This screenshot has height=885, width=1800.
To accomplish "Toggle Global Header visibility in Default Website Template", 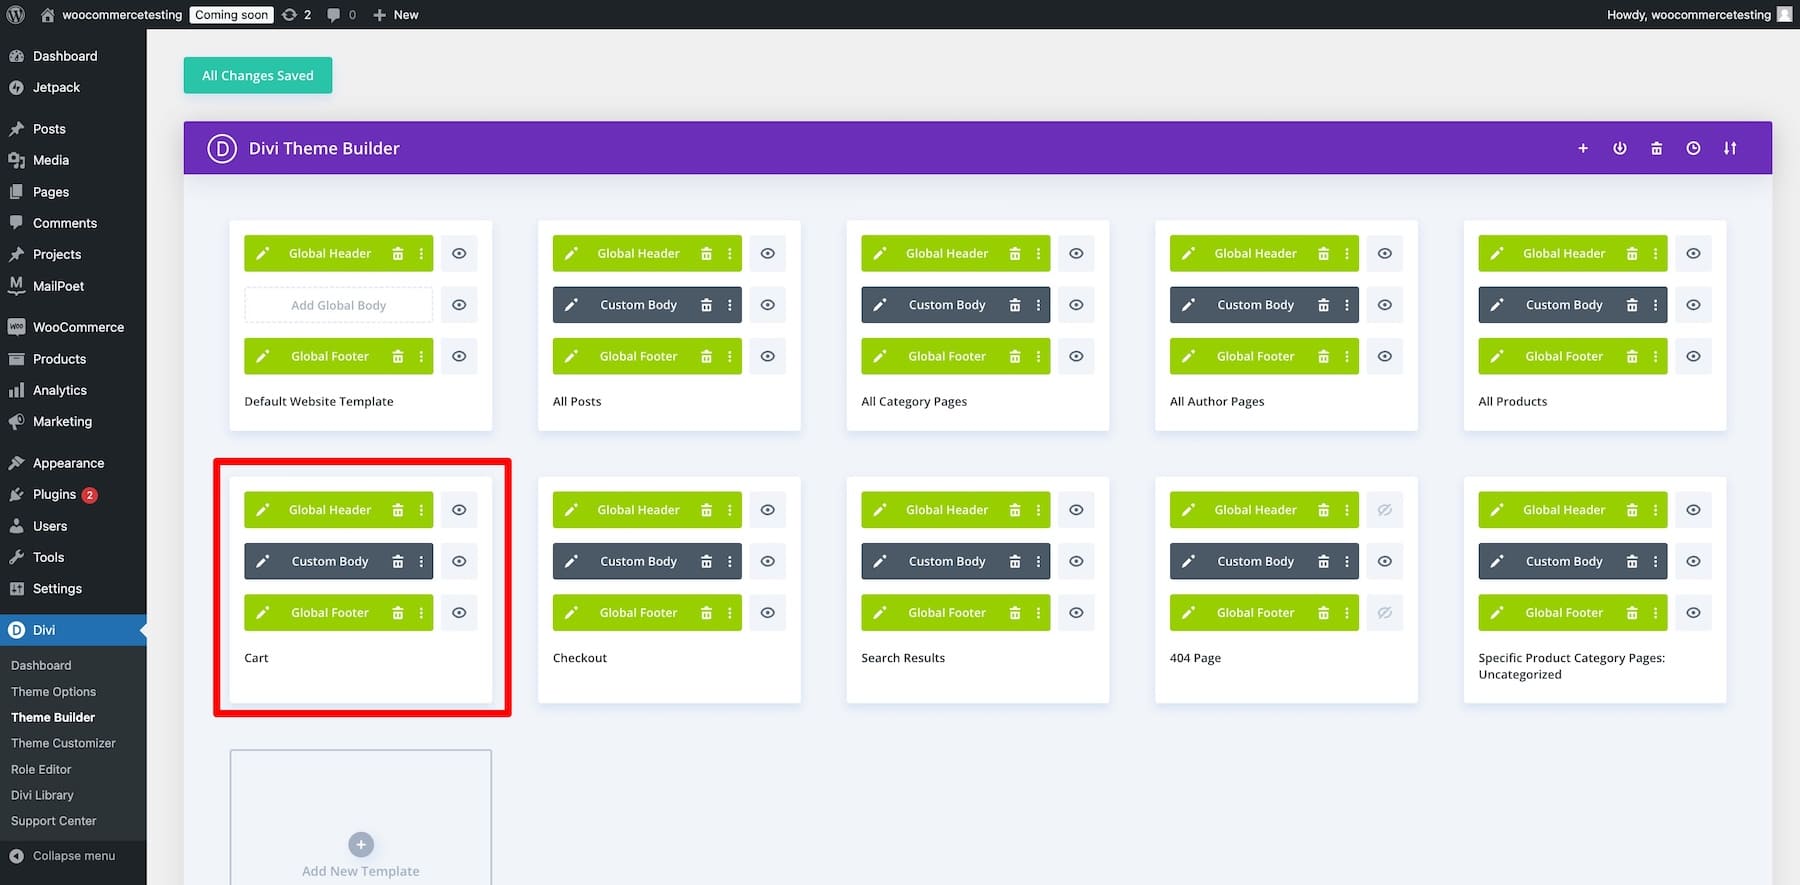I will pyautogui.click(x=459, y=254).
